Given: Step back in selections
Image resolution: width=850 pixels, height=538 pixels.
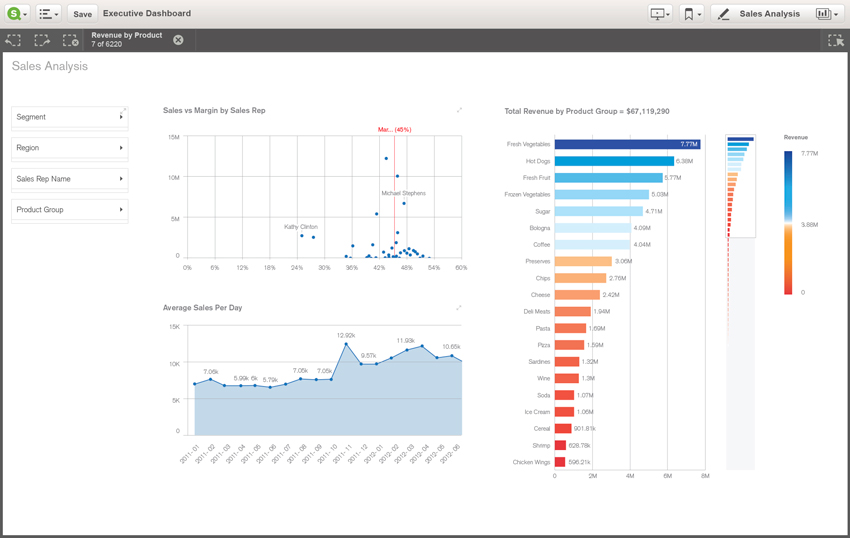Looking at the screenshot, I should point(14,40).
